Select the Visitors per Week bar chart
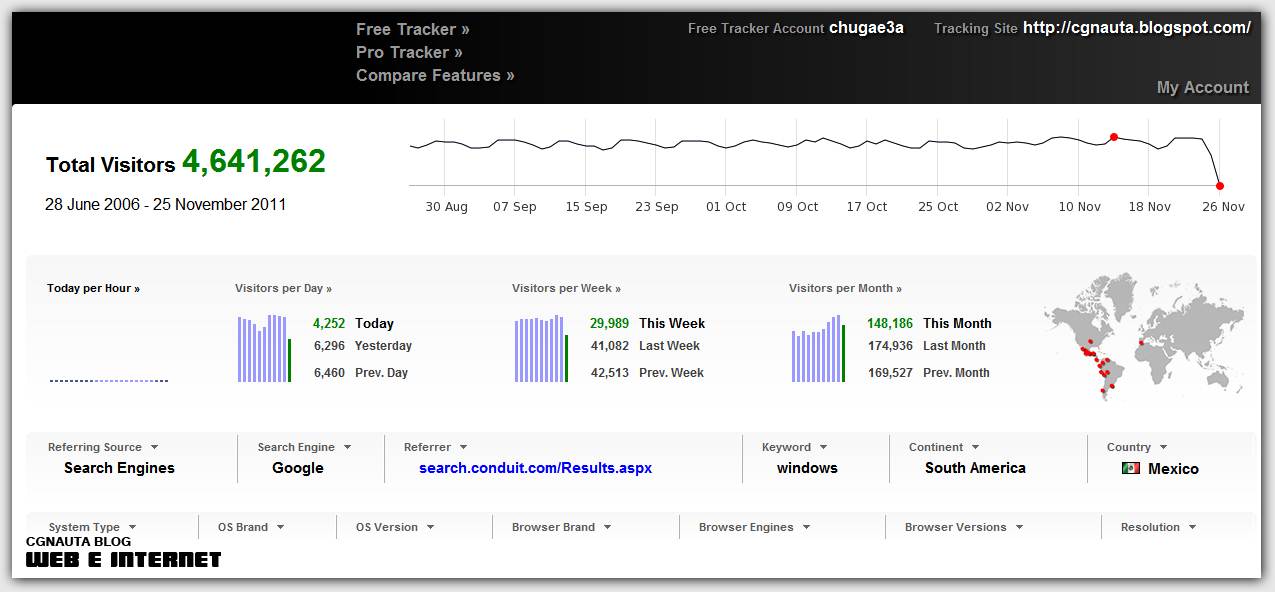The height and width of the screenshot is (592, 1275). click(x=540, y=348)
